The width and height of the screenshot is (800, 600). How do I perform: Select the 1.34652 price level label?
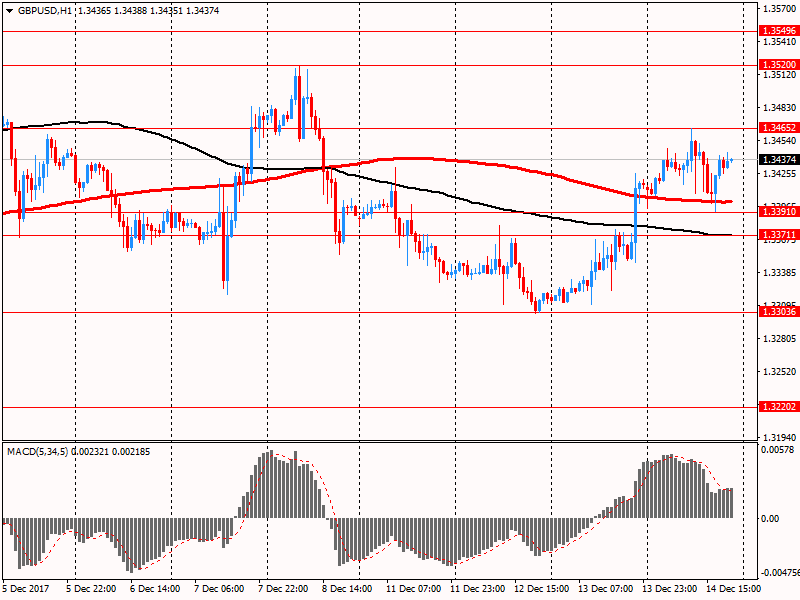coord(779,128)
